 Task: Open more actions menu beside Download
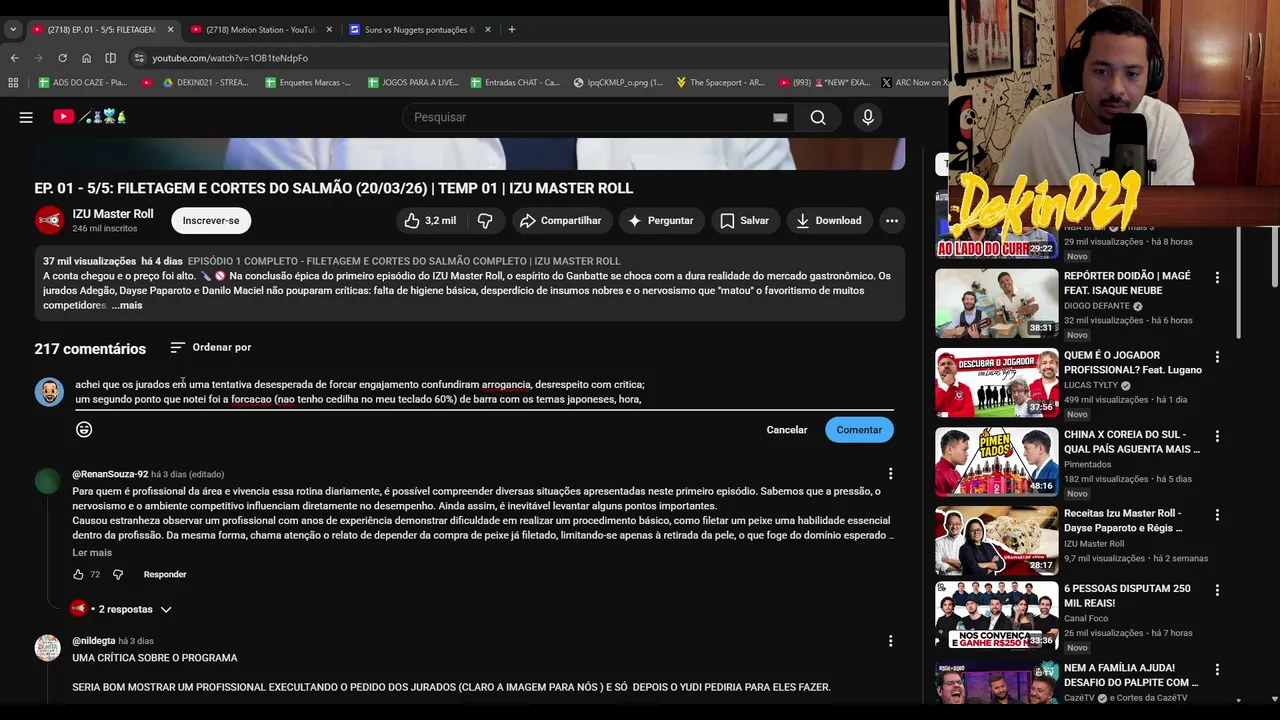point(892,220)
